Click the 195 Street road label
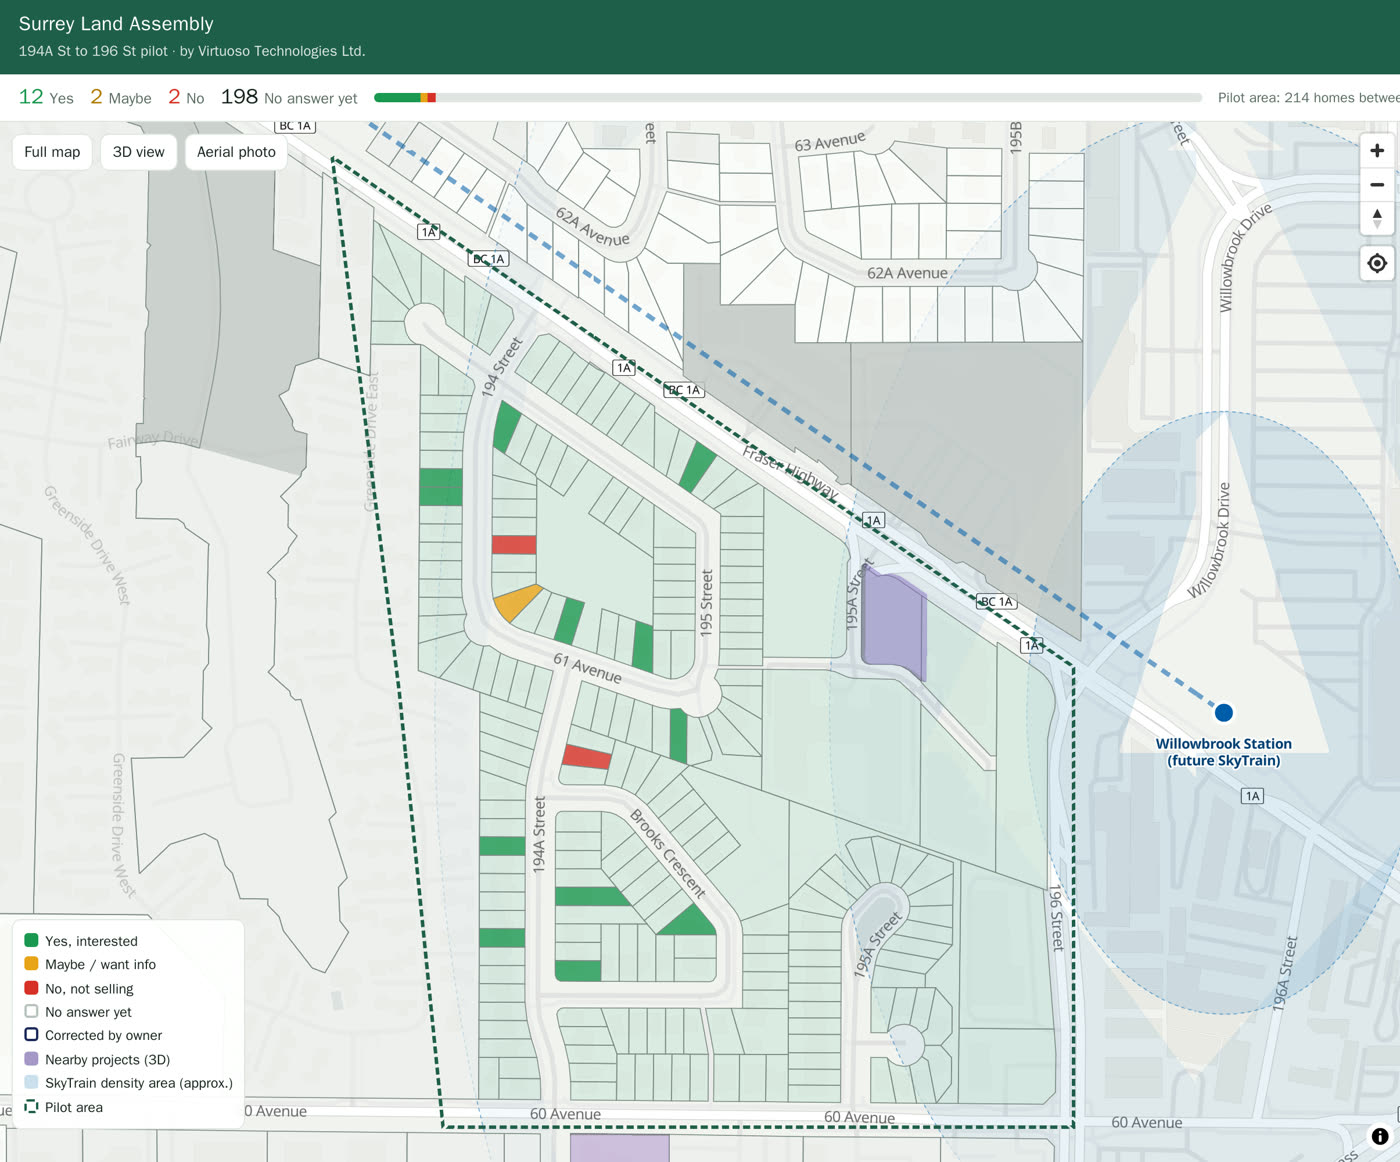 point(706,603)
